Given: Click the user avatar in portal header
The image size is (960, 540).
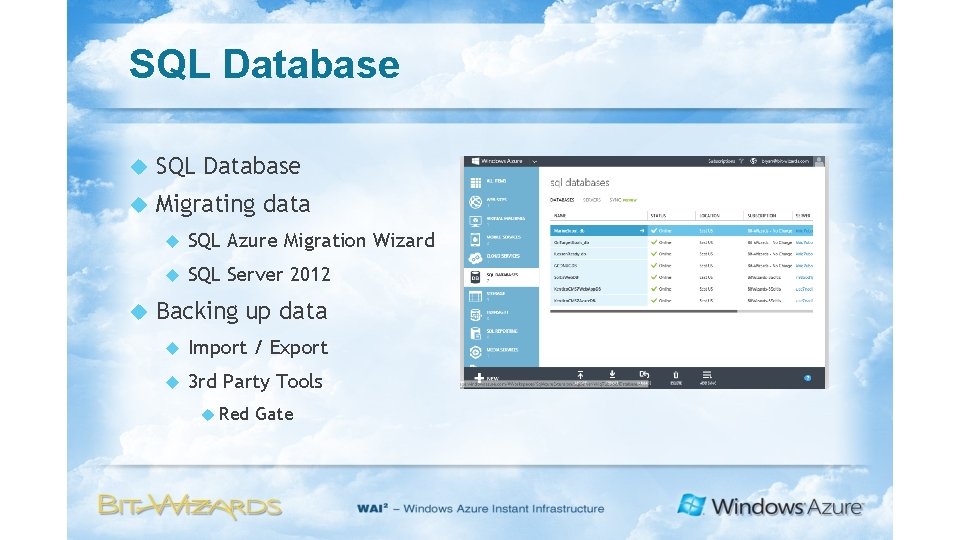Looking at the screenshot, I should tap(819, 162).
